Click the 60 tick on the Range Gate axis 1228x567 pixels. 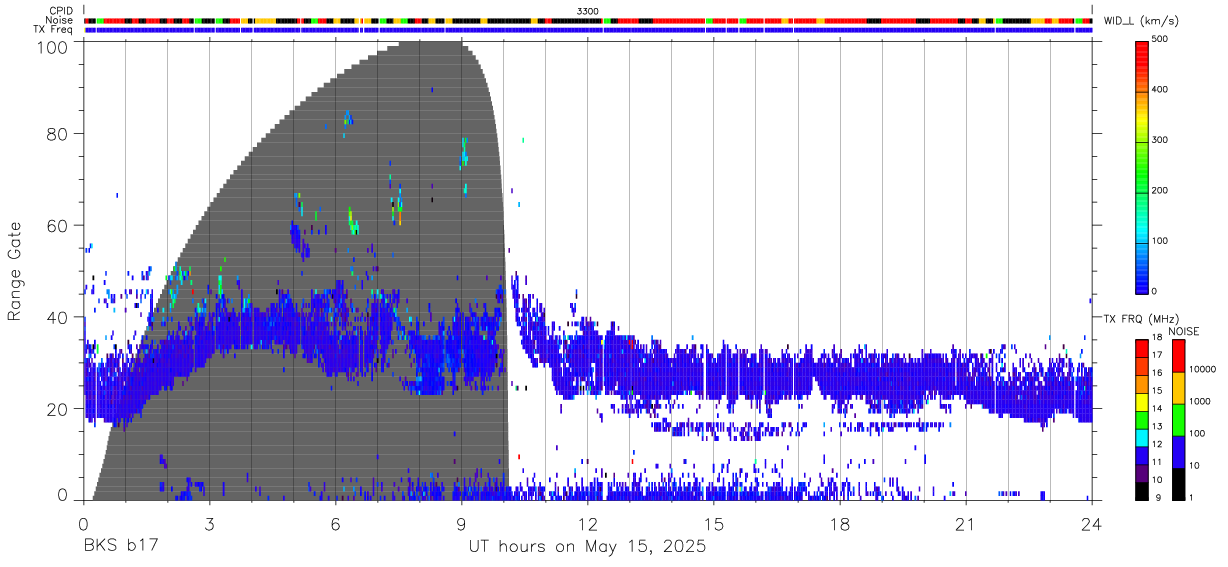56,226
